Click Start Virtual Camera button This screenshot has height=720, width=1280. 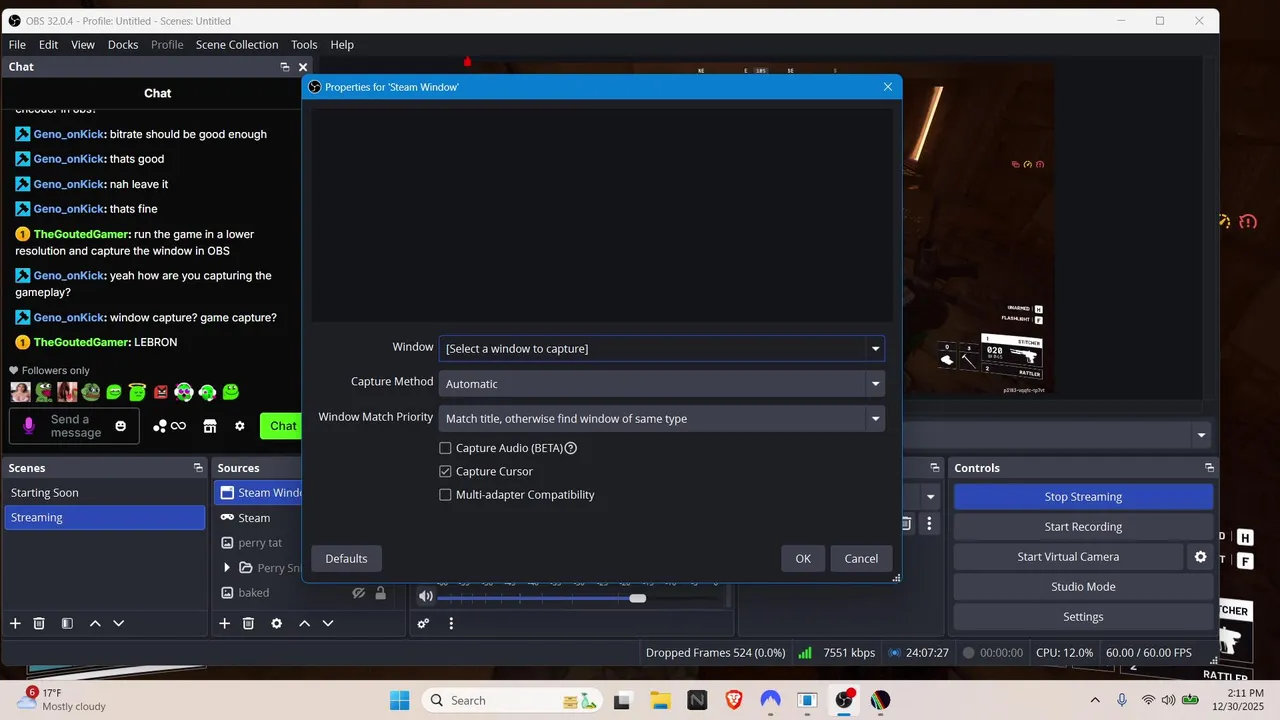click(1068, 557)
